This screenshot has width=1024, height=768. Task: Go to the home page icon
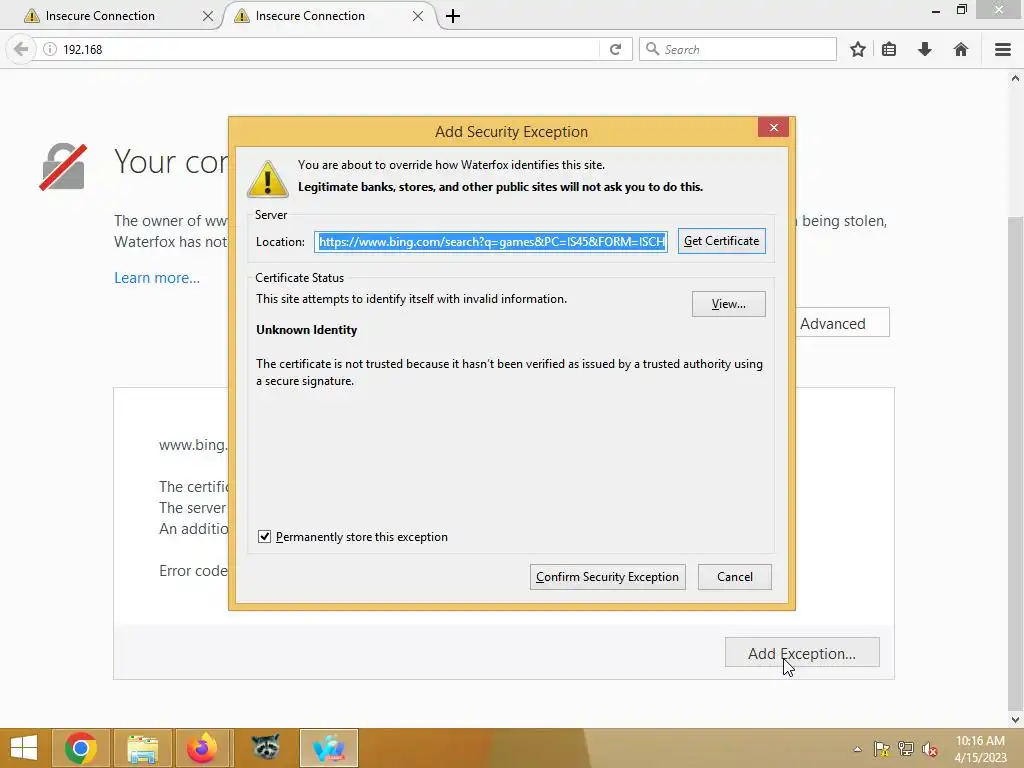coord(961,49)
